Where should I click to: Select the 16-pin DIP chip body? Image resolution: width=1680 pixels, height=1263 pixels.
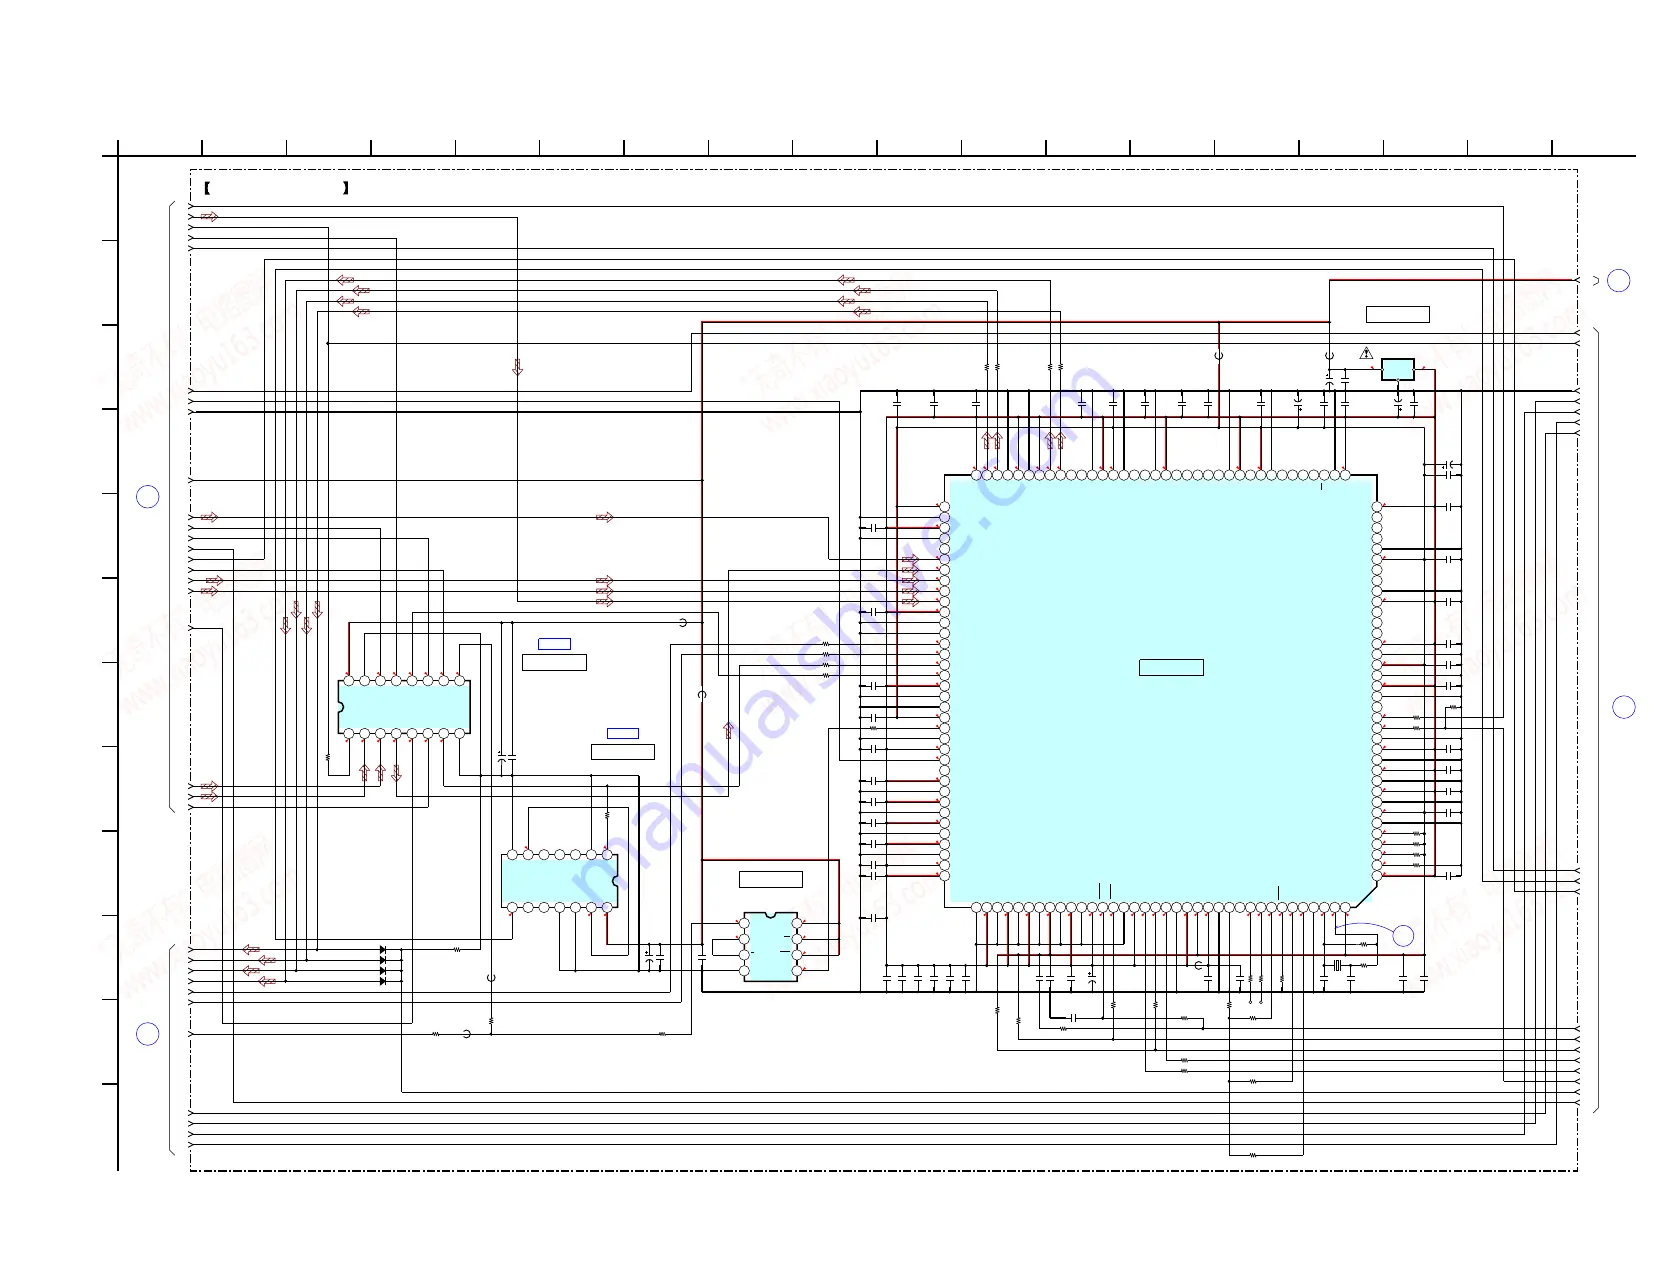pyautogui.click(x=404, y=707)
